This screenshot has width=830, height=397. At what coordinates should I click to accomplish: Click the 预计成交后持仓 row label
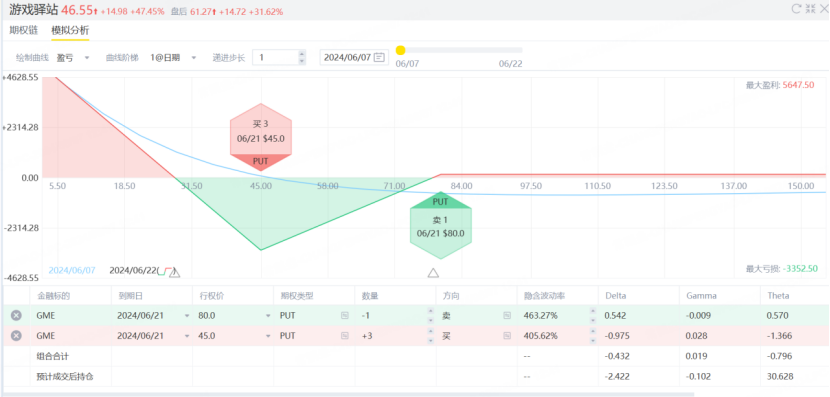(x=66, y=377)
